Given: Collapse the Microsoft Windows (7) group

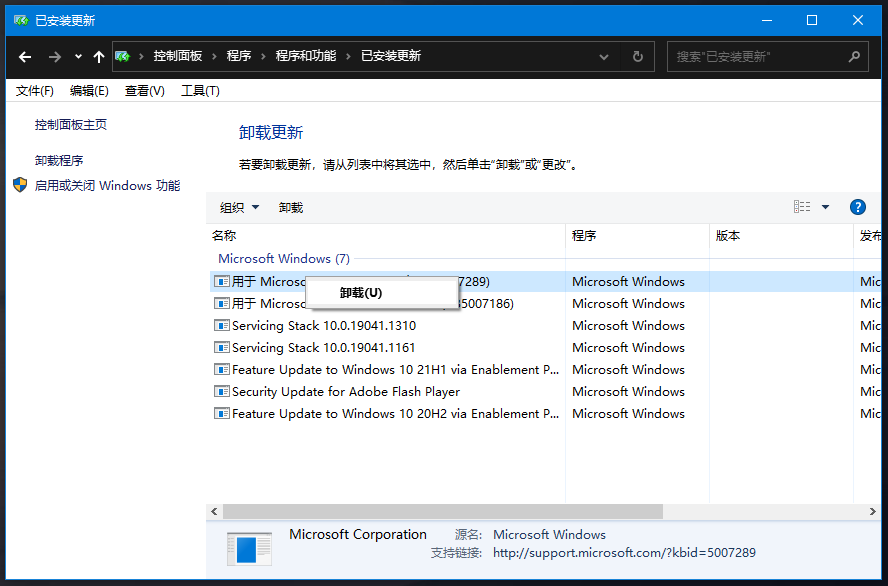Looking at the screenshot, I should pyautogui.click(x=284, y=259).
